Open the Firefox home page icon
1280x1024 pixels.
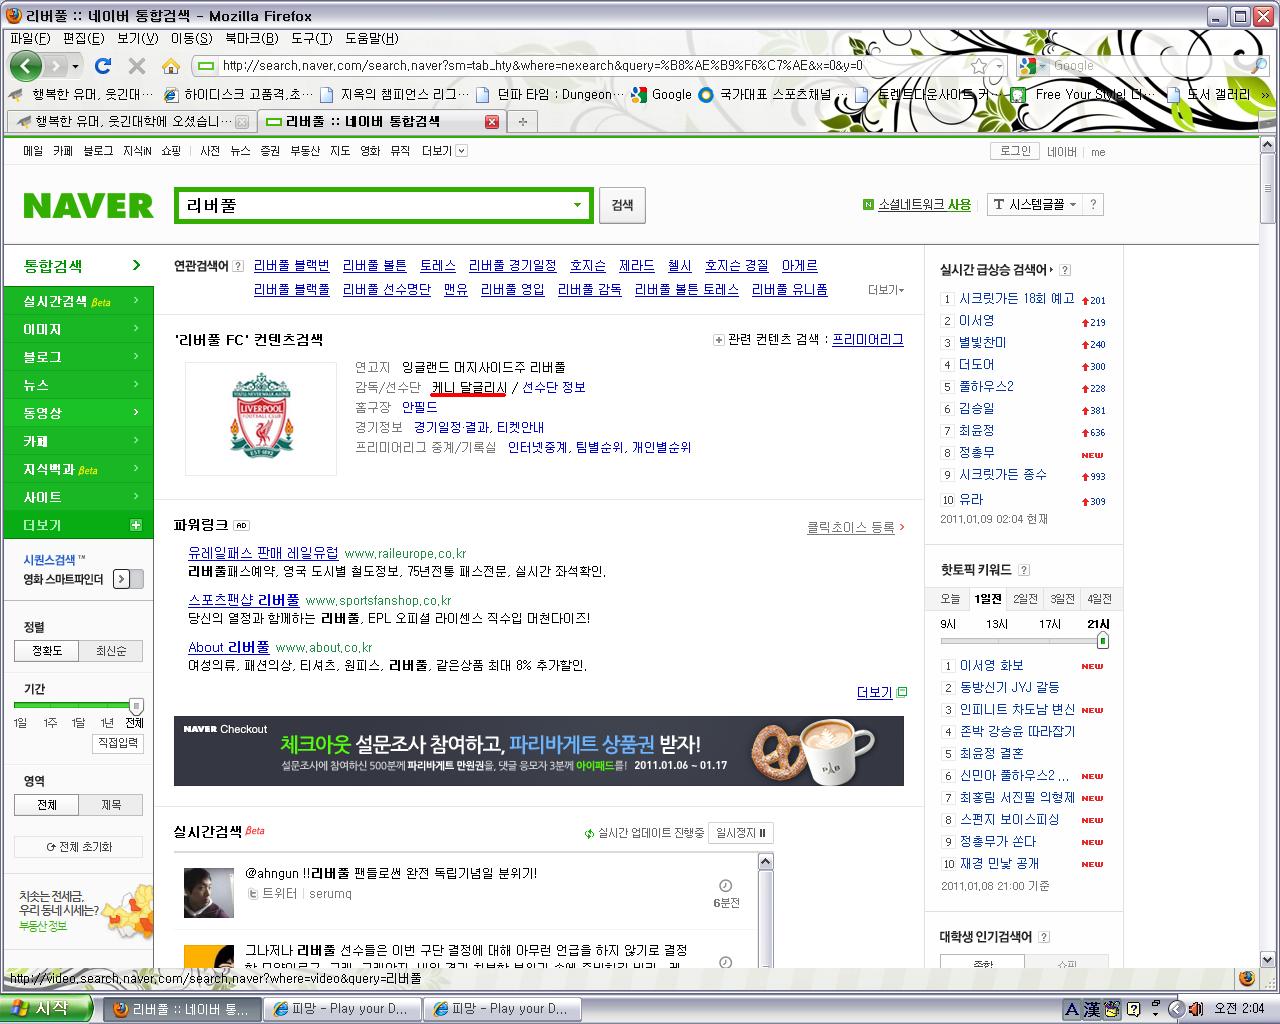(171, 66)
